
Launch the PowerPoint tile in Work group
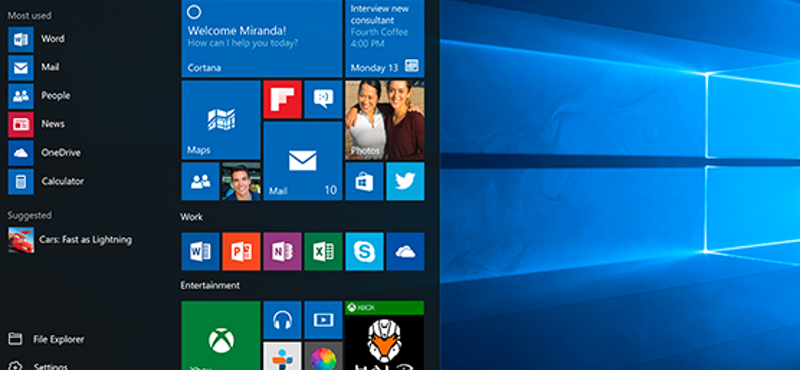(x=241, y=252)
